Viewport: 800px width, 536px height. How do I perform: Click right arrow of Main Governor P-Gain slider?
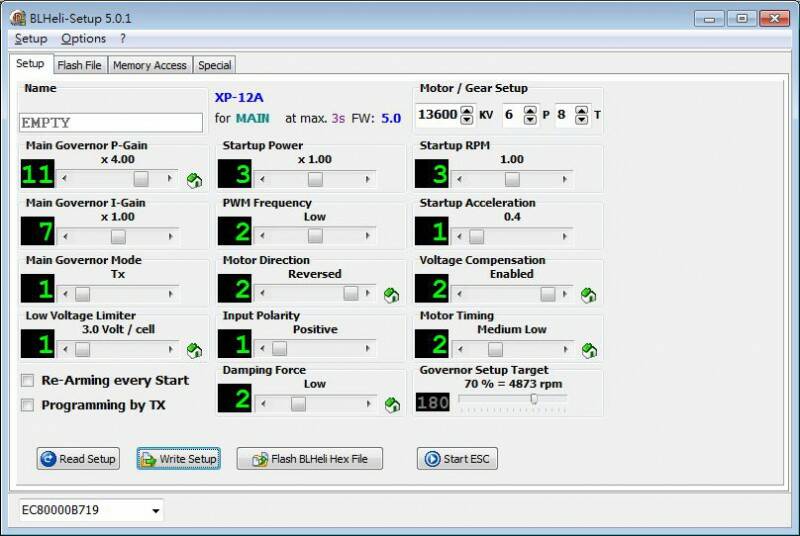[170, 178]
